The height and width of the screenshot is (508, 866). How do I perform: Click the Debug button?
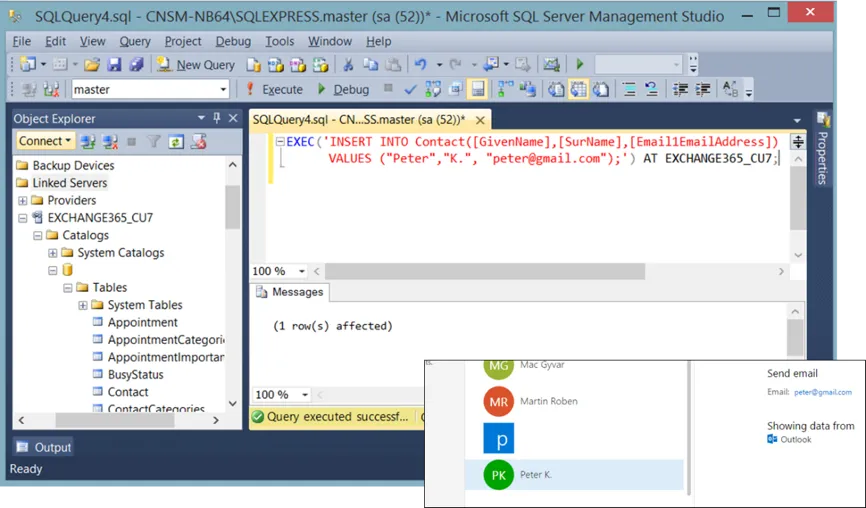[x=343, y=89]
